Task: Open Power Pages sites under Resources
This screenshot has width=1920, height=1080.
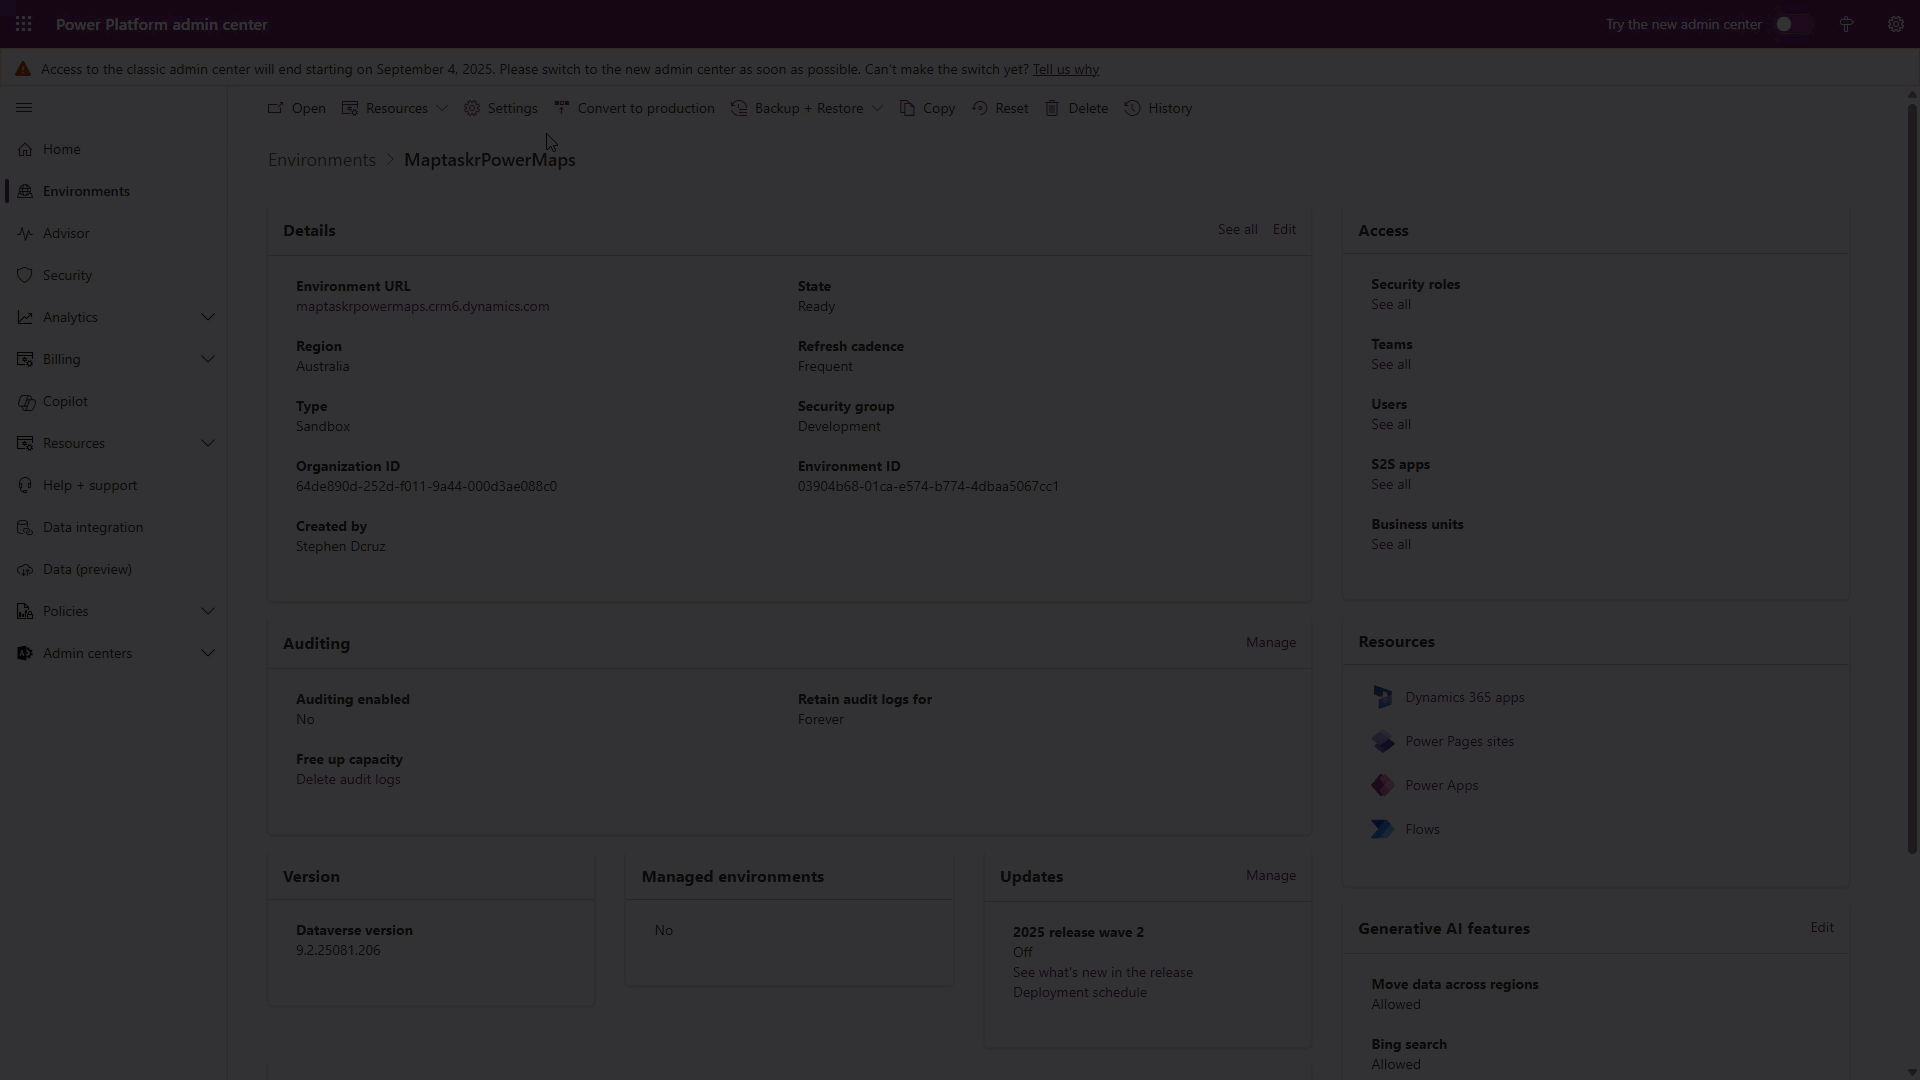Action: [1459, 741]
